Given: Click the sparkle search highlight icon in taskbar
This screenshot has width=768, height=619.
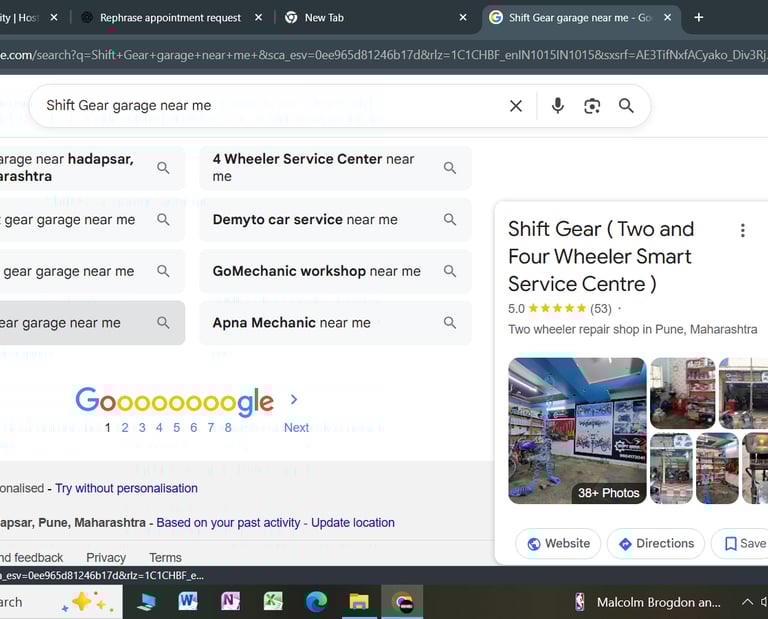Looking at the screenshot, I should pos(88,602).
